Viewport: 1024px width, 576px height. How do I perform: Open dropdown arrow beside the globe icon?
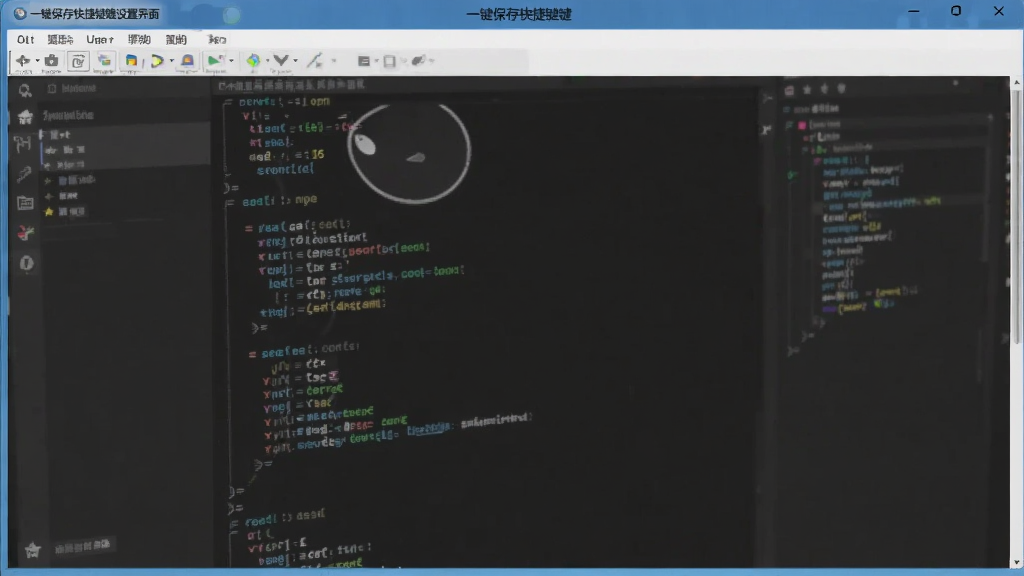(x=267, y=61)
